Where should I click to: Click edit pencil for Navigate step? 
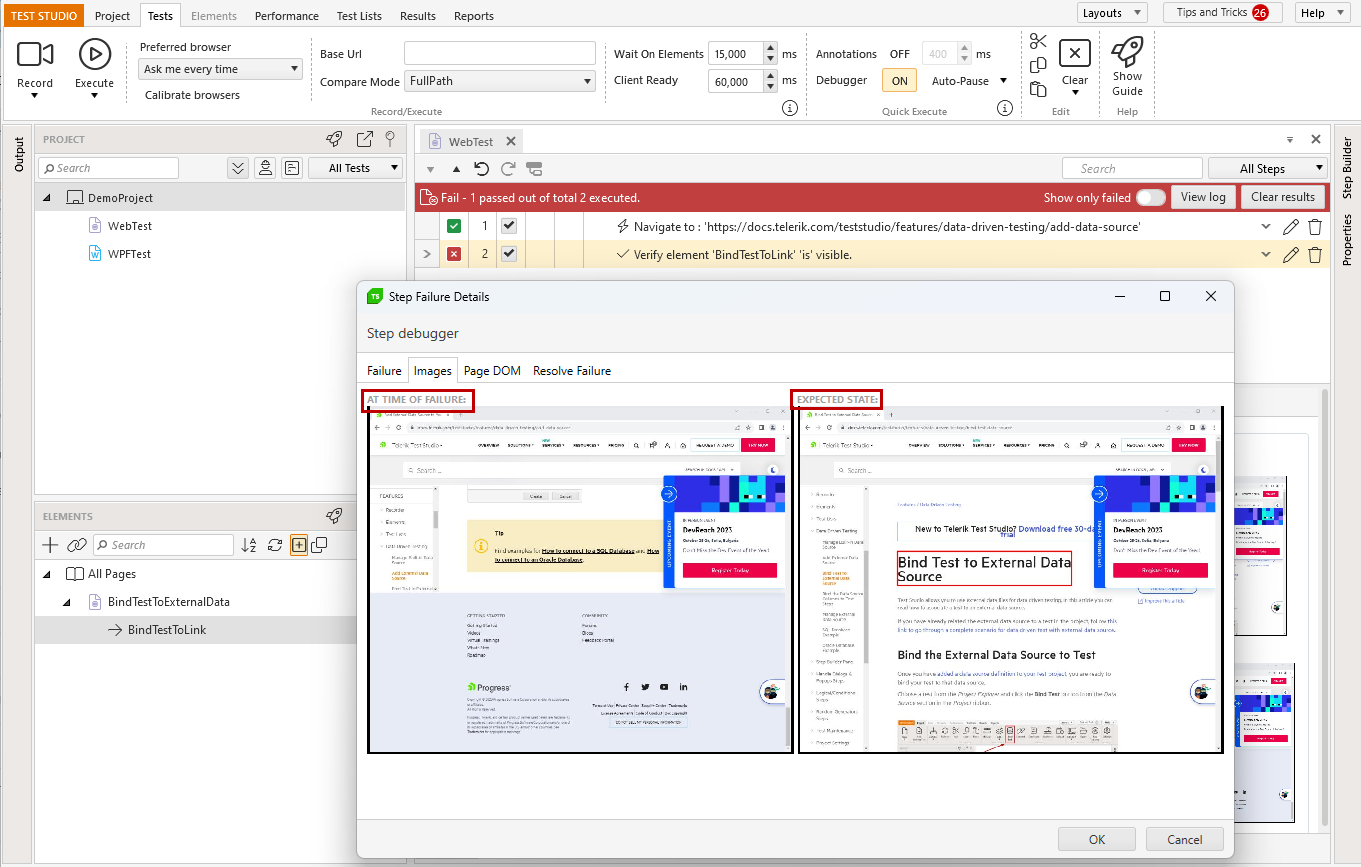tap(1291, 227)
